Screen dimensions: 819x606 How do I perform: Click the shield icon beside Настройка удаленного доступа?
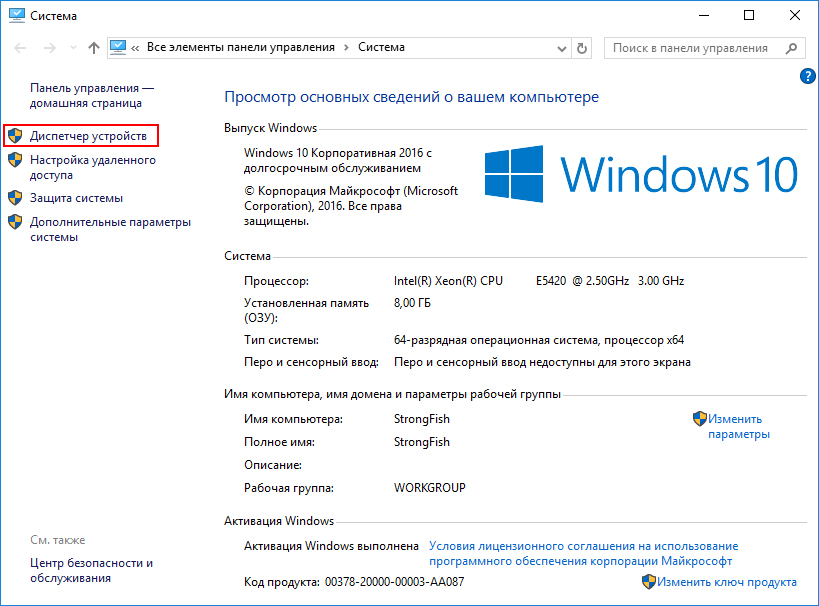pyautogui.click(x=15, y=160)
